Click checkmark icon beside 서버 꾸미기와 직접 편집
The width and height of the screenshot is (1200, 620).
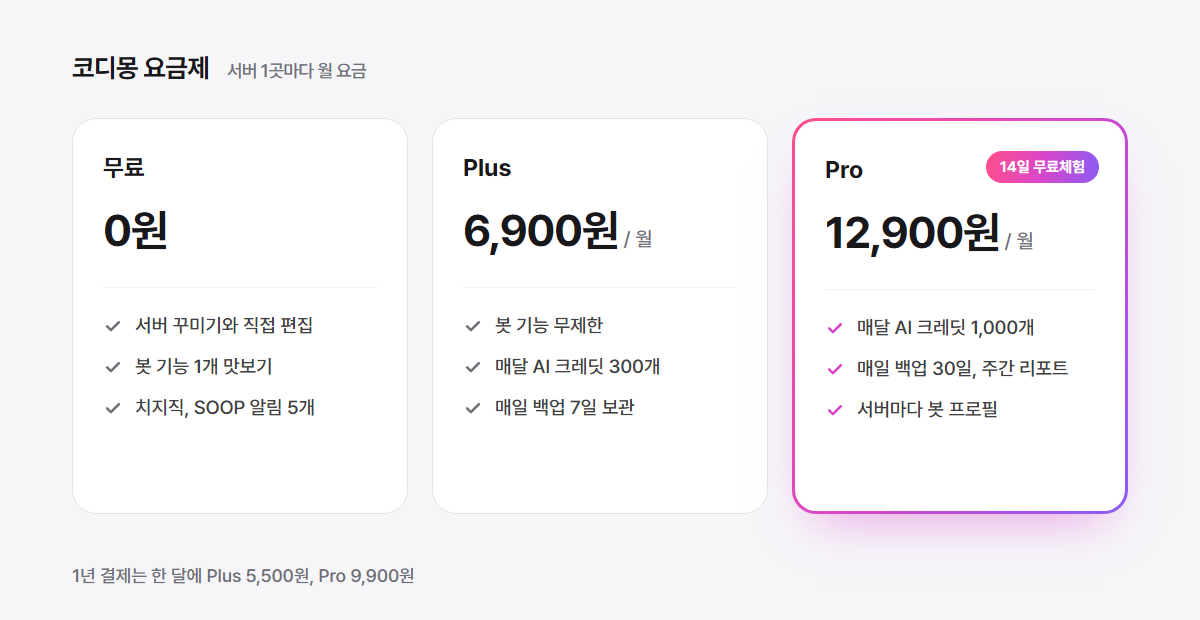click(113, 326)
